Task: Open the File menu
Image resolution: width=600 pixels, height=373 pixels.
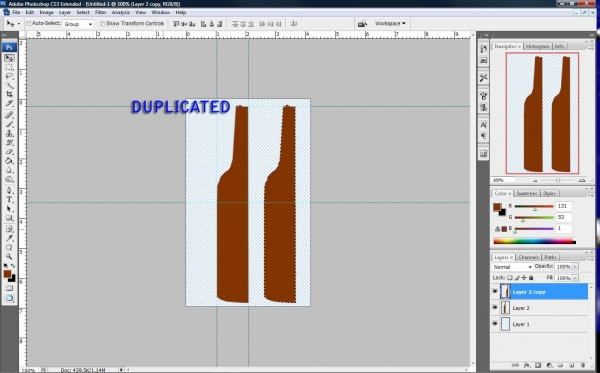Action: [16, 12]
